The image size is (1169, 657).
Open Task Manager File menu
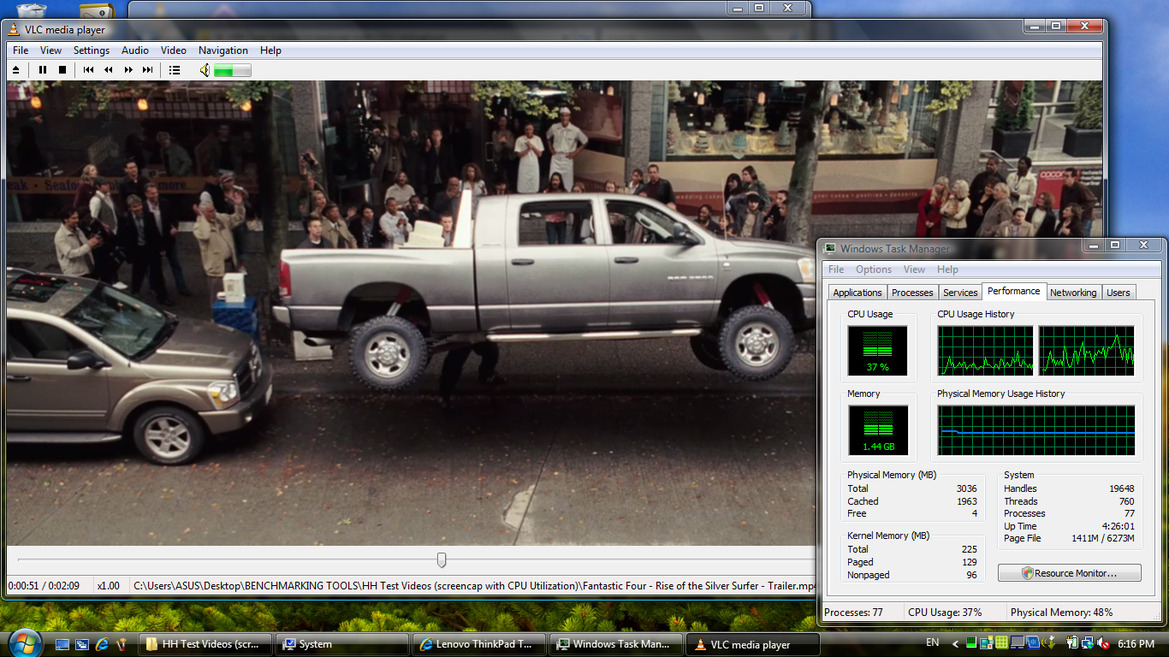click(836, 269)
